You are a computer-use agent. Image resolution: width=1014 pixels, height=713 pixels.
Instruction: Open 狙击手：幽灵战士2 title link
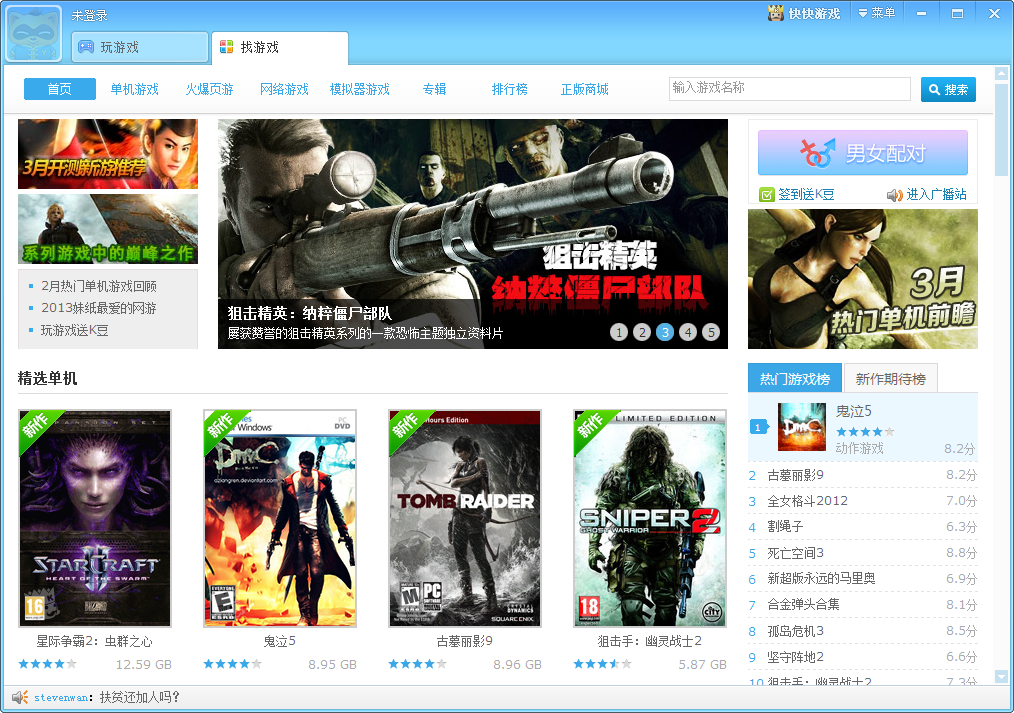(x=650, y=641)
